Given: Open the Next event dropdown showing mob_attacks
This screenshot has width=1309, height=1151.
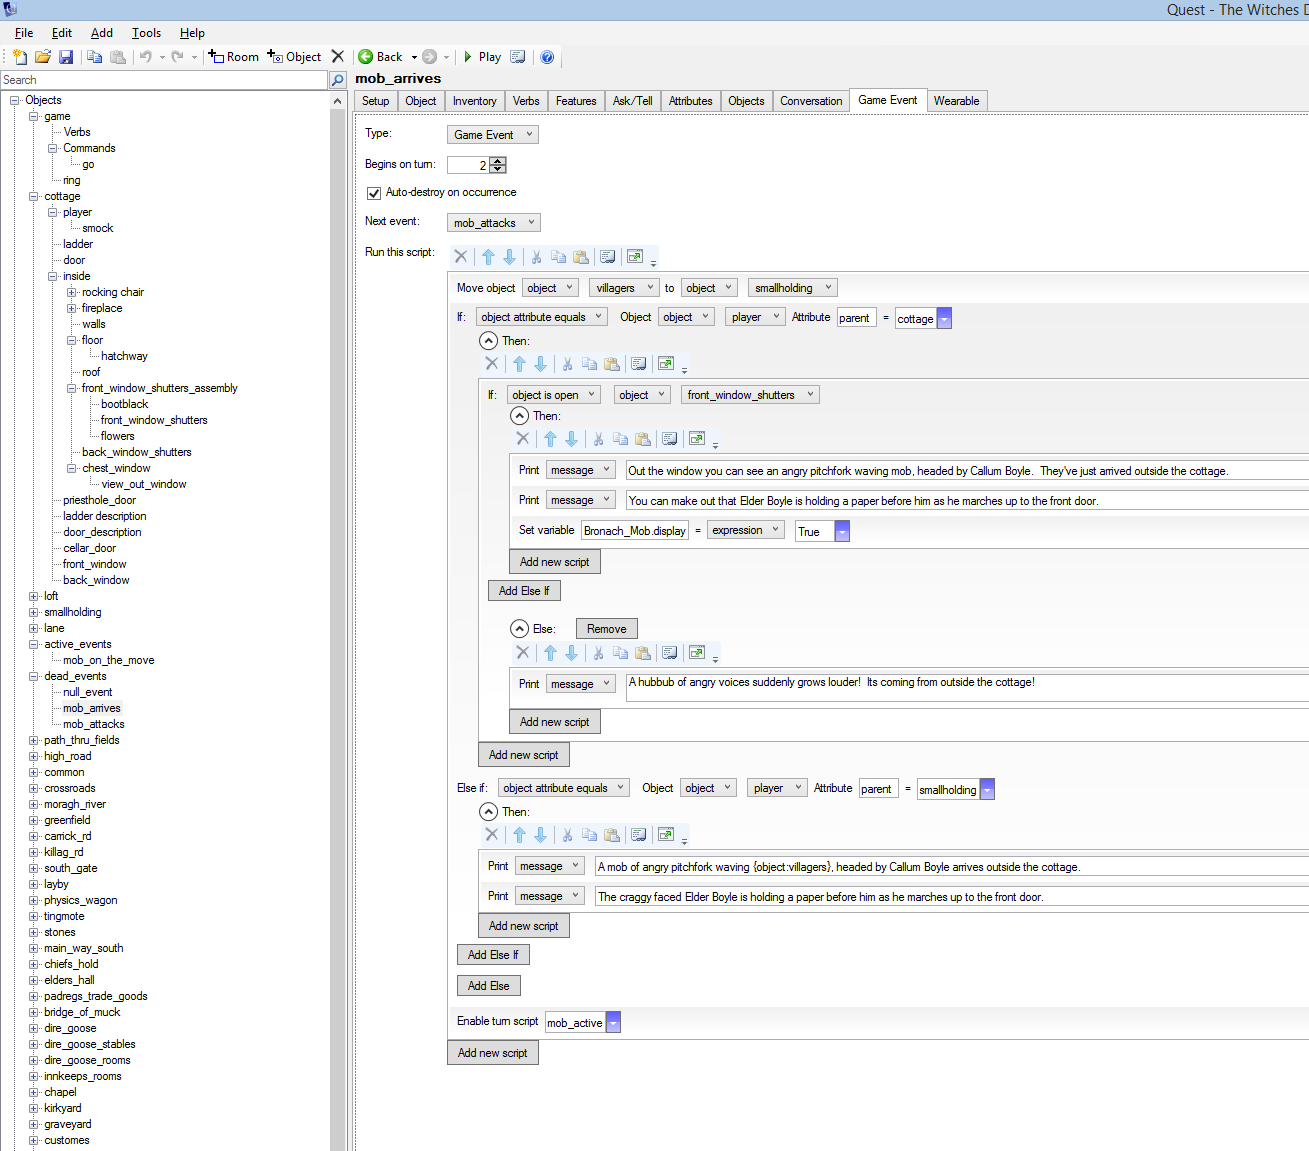Looking at the screenshot, I should 493,223.
